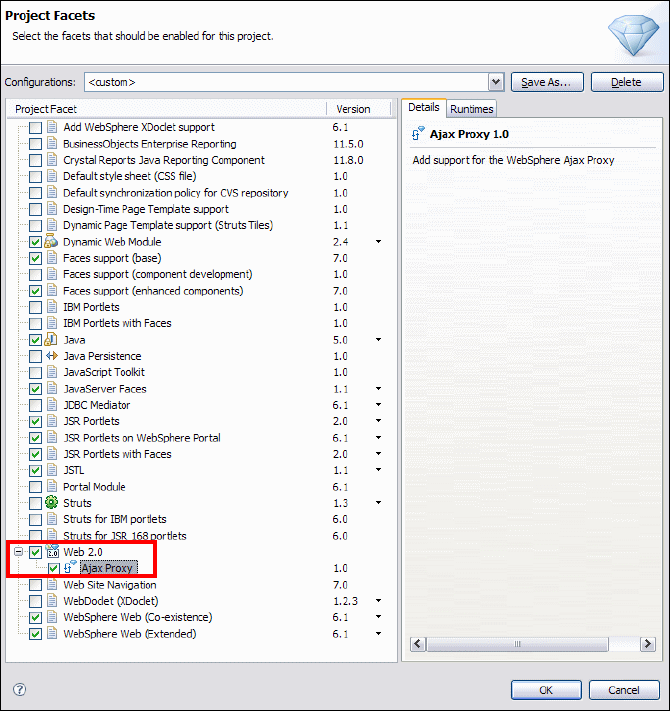Confirm with the OK button
670x711 pixels.
click(546, 690)
